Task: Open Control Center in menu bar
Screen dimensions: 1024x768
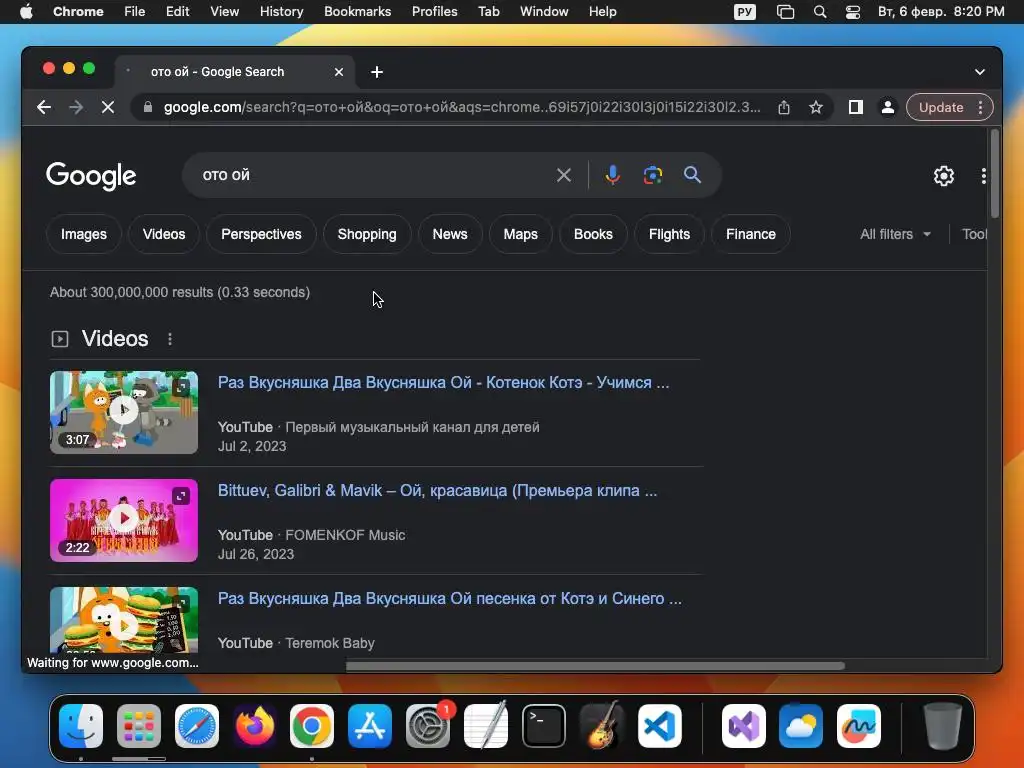Action: pos(852,12)
